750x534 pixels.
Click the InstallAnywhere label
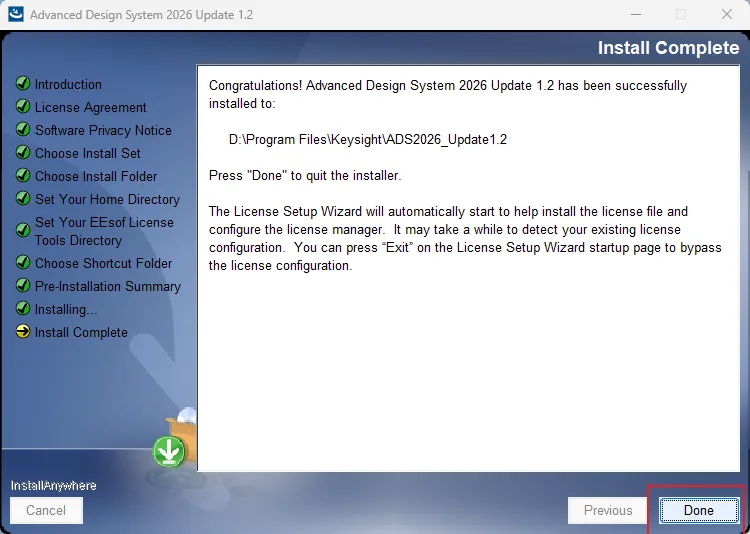54,485
